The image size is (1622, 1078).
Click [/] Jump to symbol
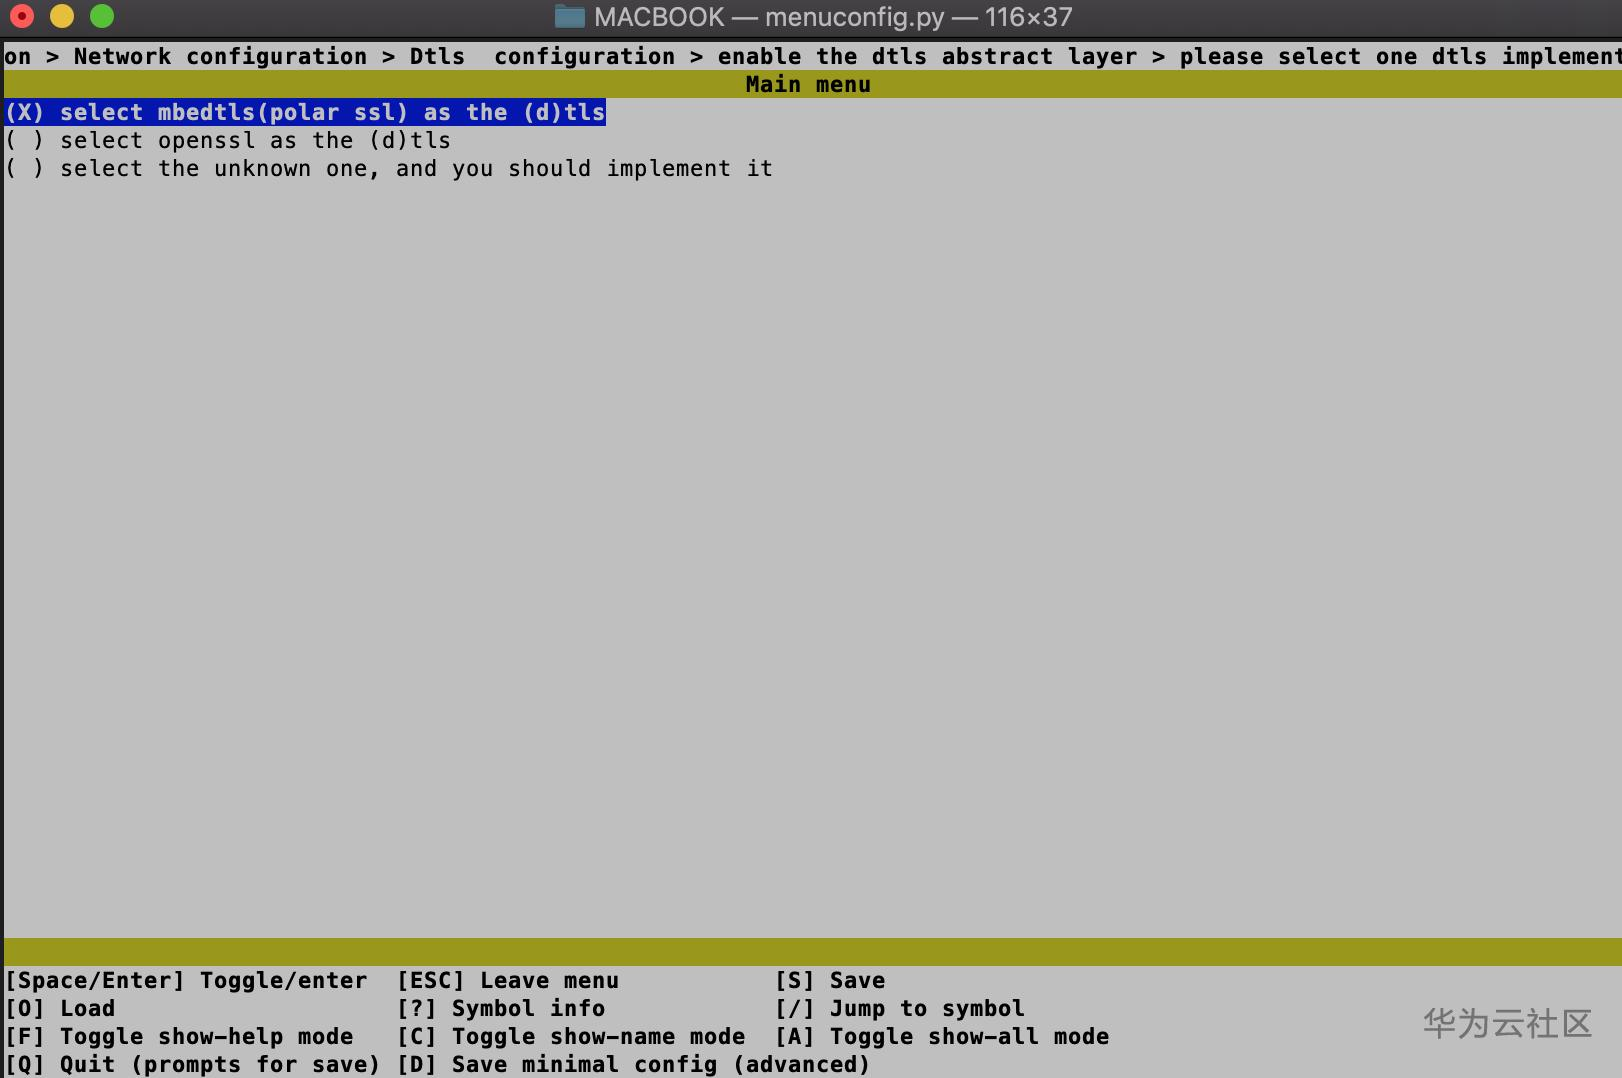point(900,1008)
